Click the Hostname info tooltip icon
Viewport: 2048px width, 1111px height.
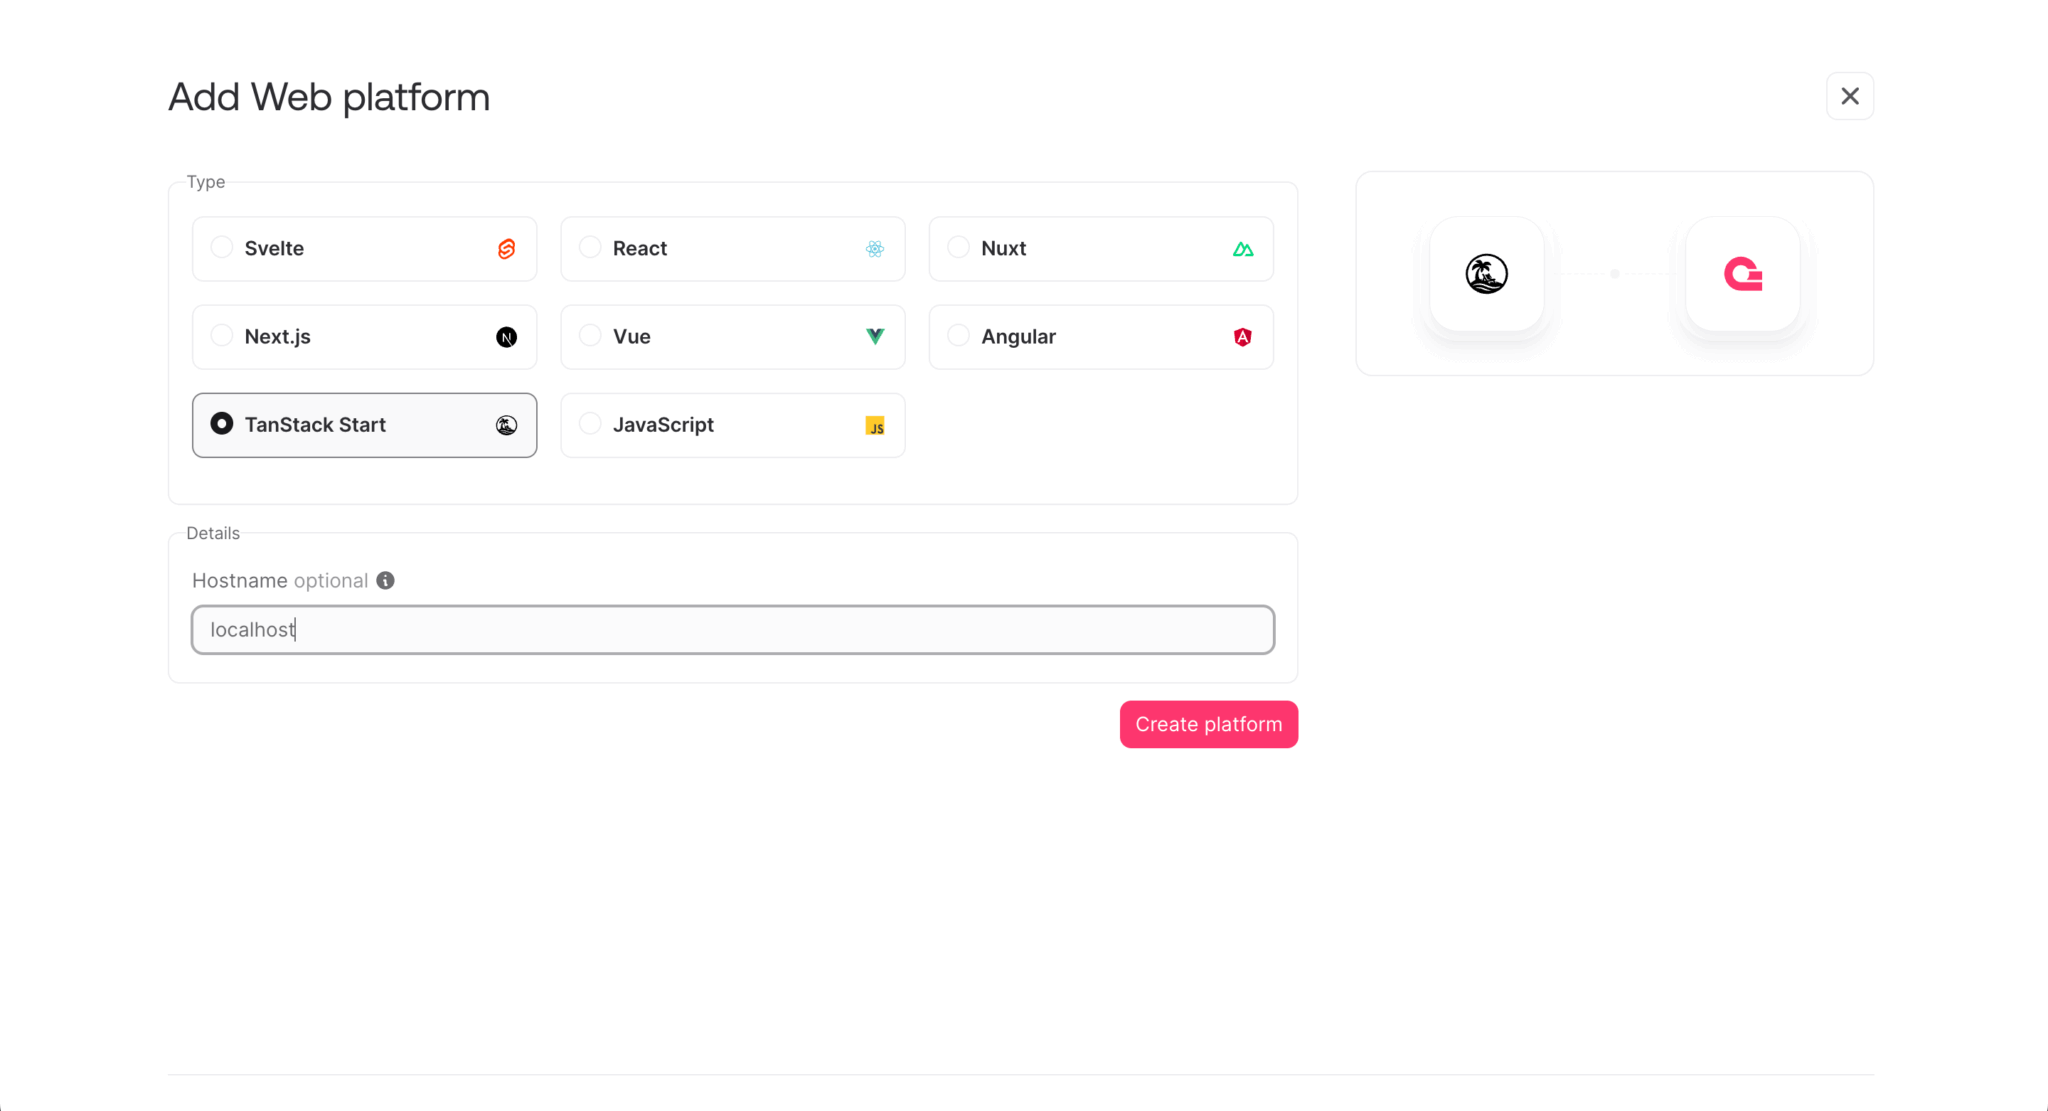[x=385, y=581]
